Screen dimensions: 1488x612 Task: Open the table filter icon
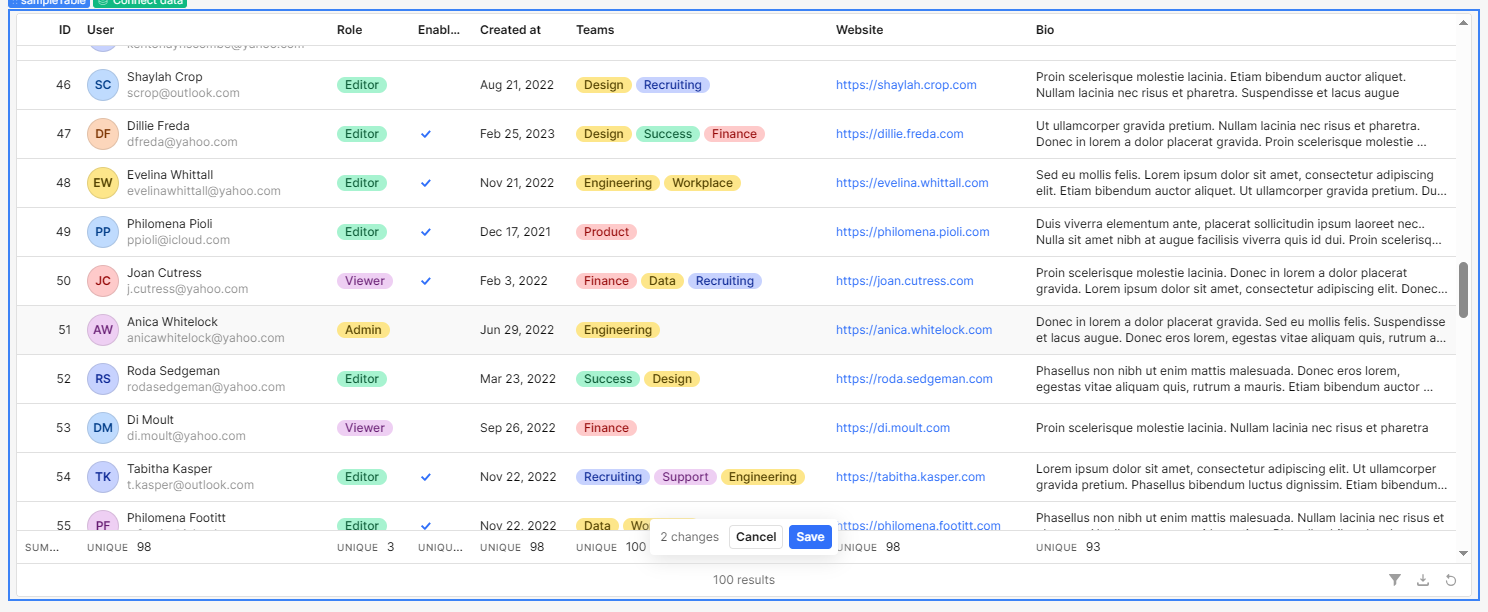[x=1395, y=580]
